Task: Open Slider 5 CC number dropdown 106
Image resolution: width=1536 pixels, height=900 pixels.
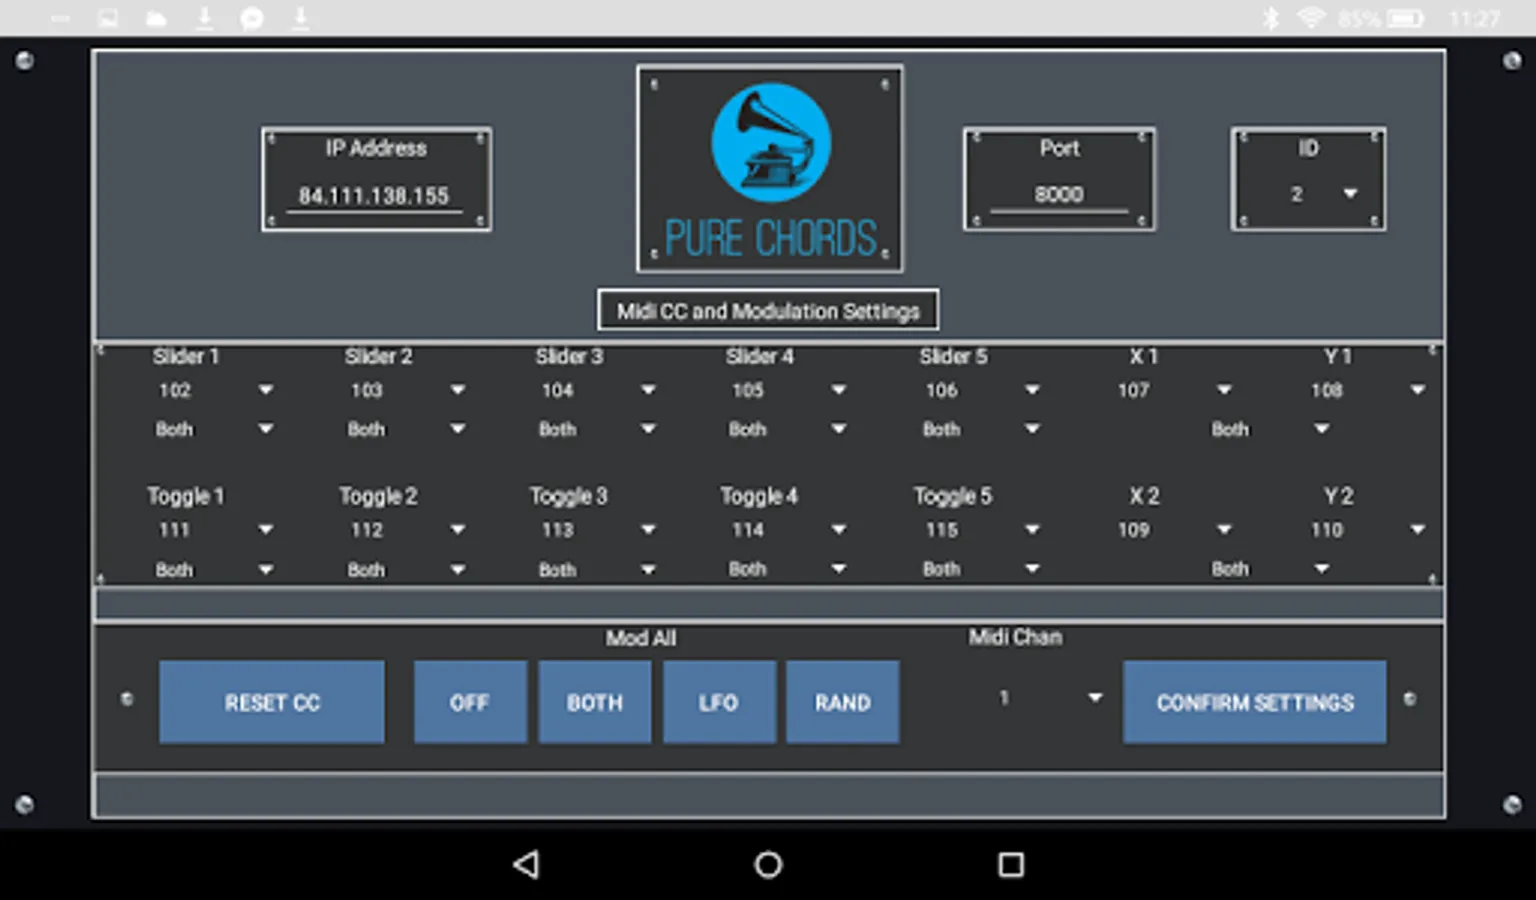Action: click(x=981, y=390)
